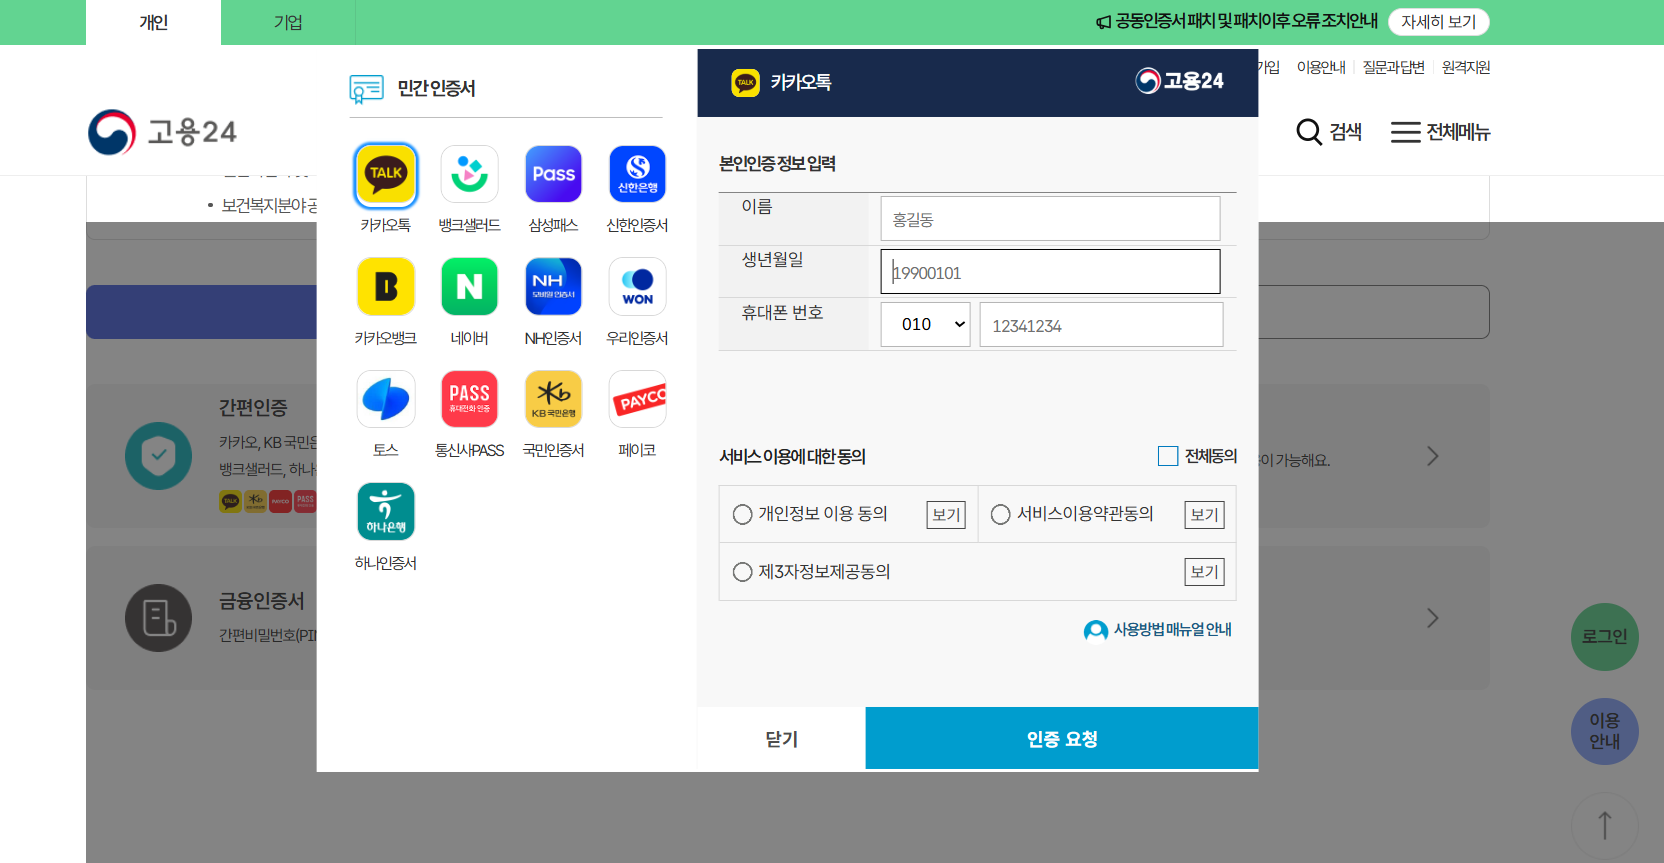1664x863 pixels.
Task: Switch to the 개인 tab
Action: 153,22
